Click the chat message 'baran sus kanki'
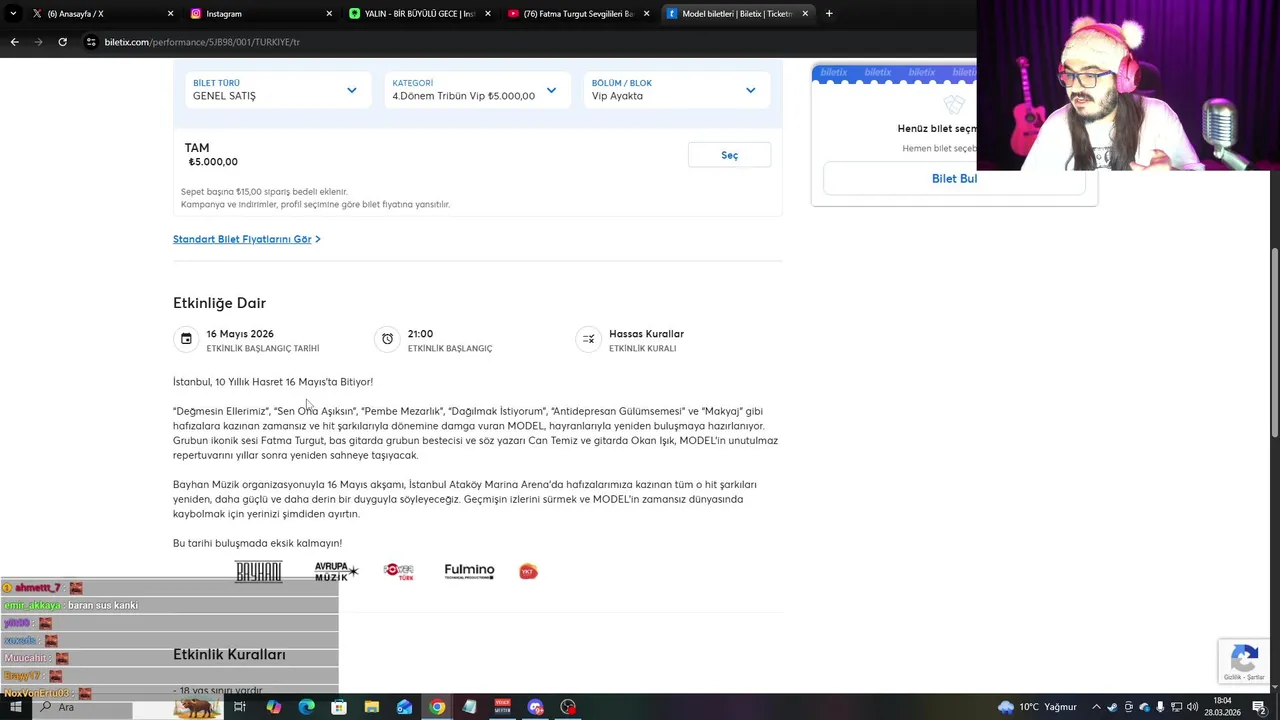Image resolution: width=1280 pixels, height=720 pixels. (x=103, y=605)
